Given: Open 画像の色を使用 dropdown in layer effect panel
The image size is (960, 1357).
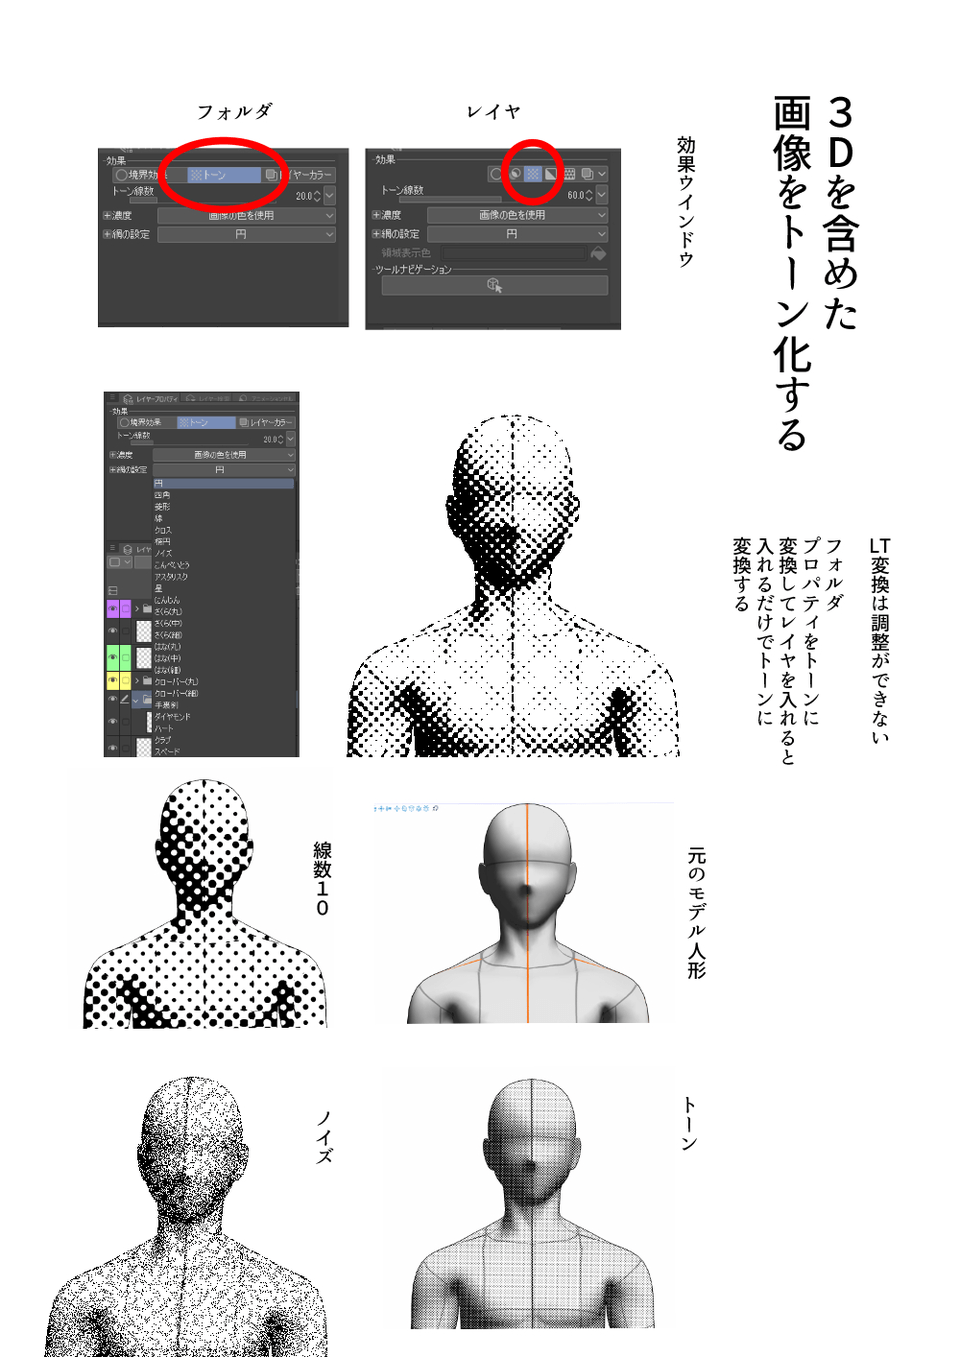Looking at the screenshot, I should pos(518,215).
